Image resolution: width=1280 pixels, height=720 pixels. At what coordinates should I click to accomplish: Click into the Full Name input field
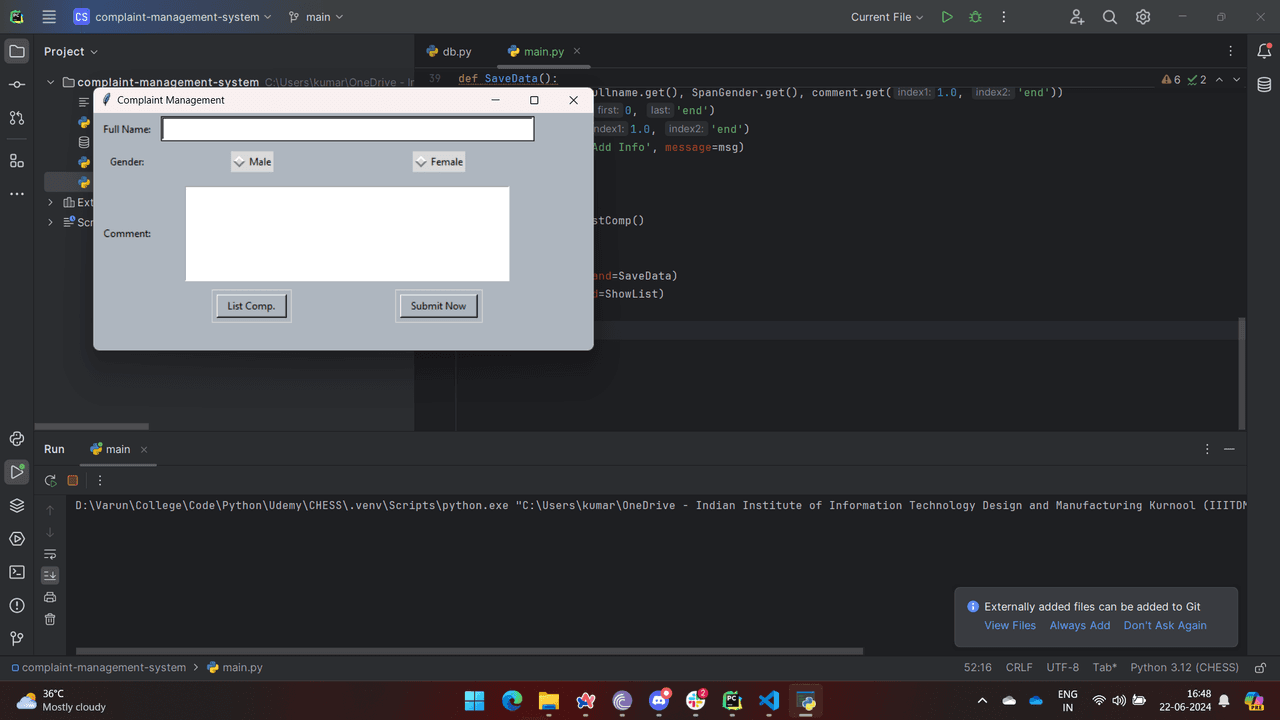click(x=348, y=129)
